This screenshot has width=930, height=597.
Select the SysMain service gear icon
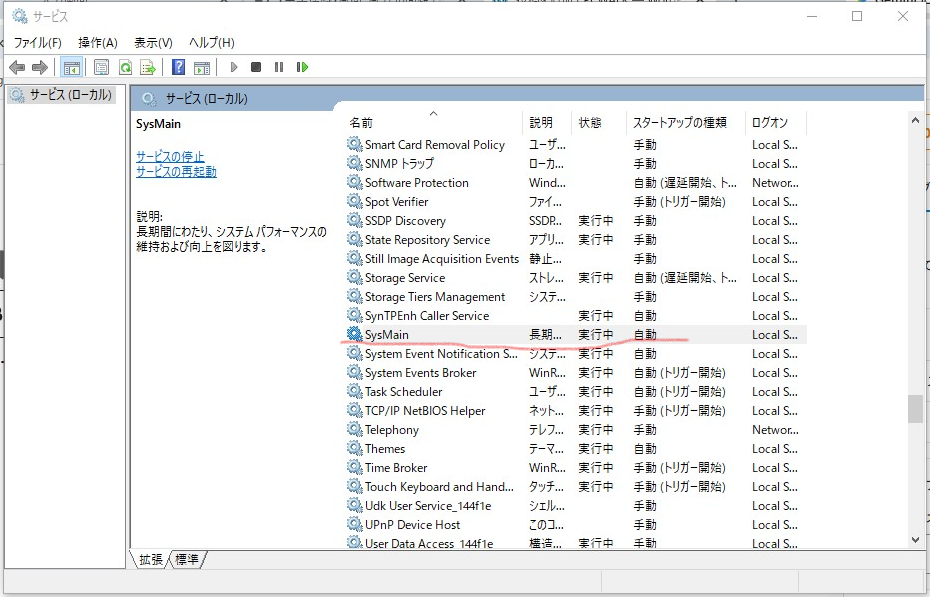[x=355, y=334]
